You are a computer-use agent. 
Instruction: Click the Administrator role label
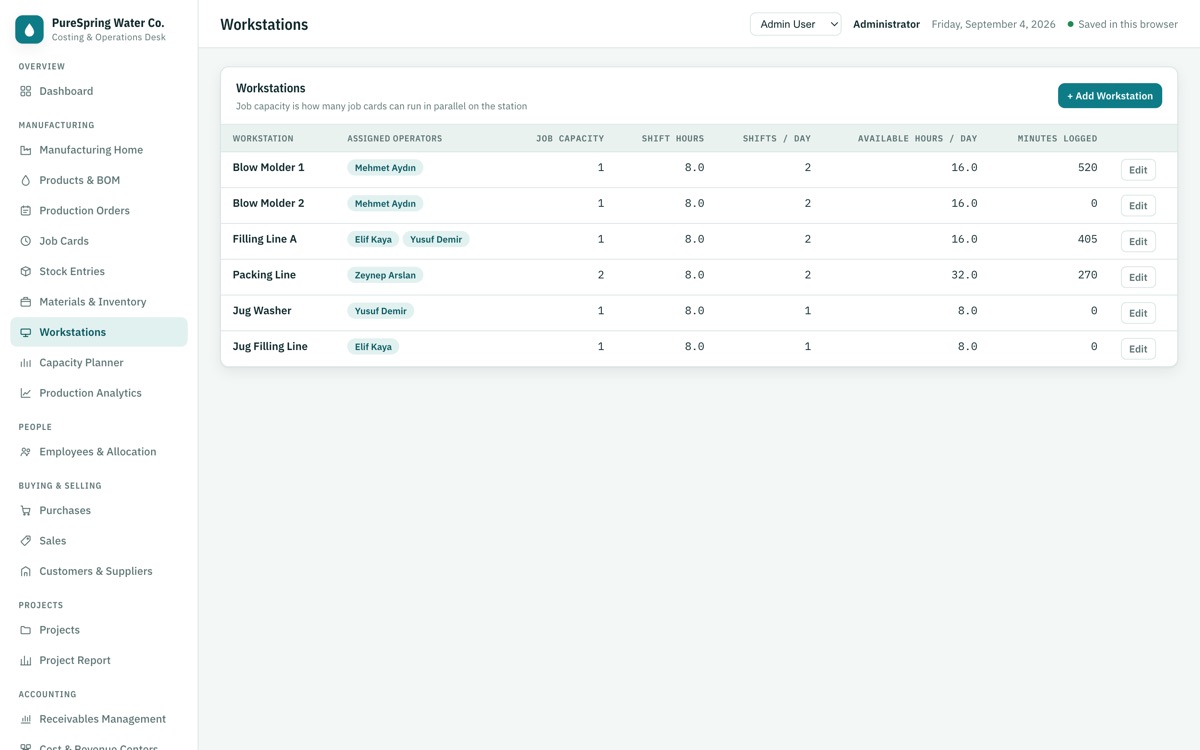(886, 24)
